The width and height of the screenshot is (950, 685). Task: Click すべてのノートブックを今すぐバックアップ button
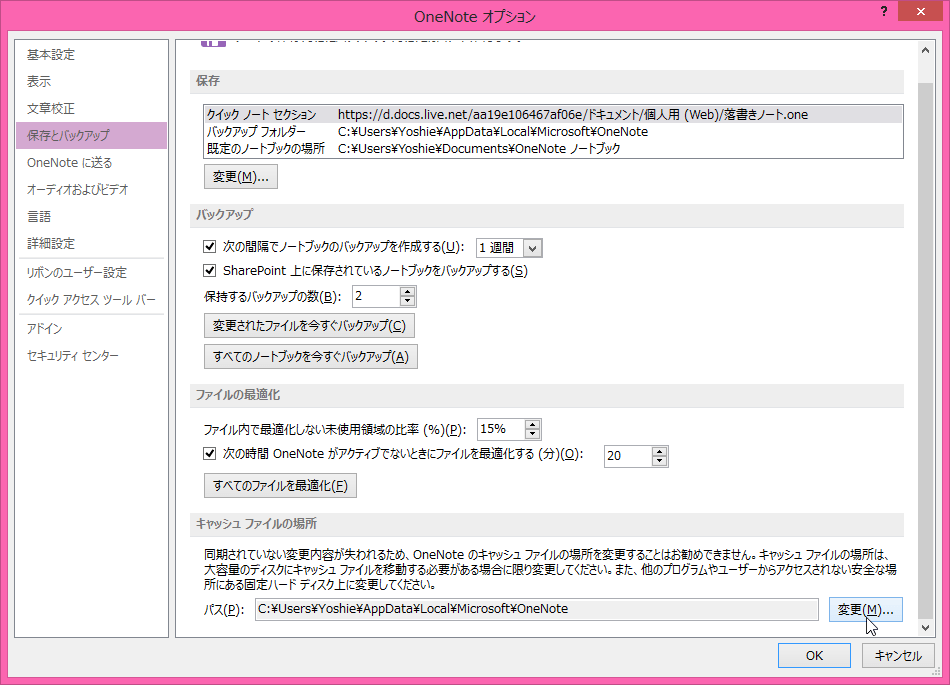point(311,357)
